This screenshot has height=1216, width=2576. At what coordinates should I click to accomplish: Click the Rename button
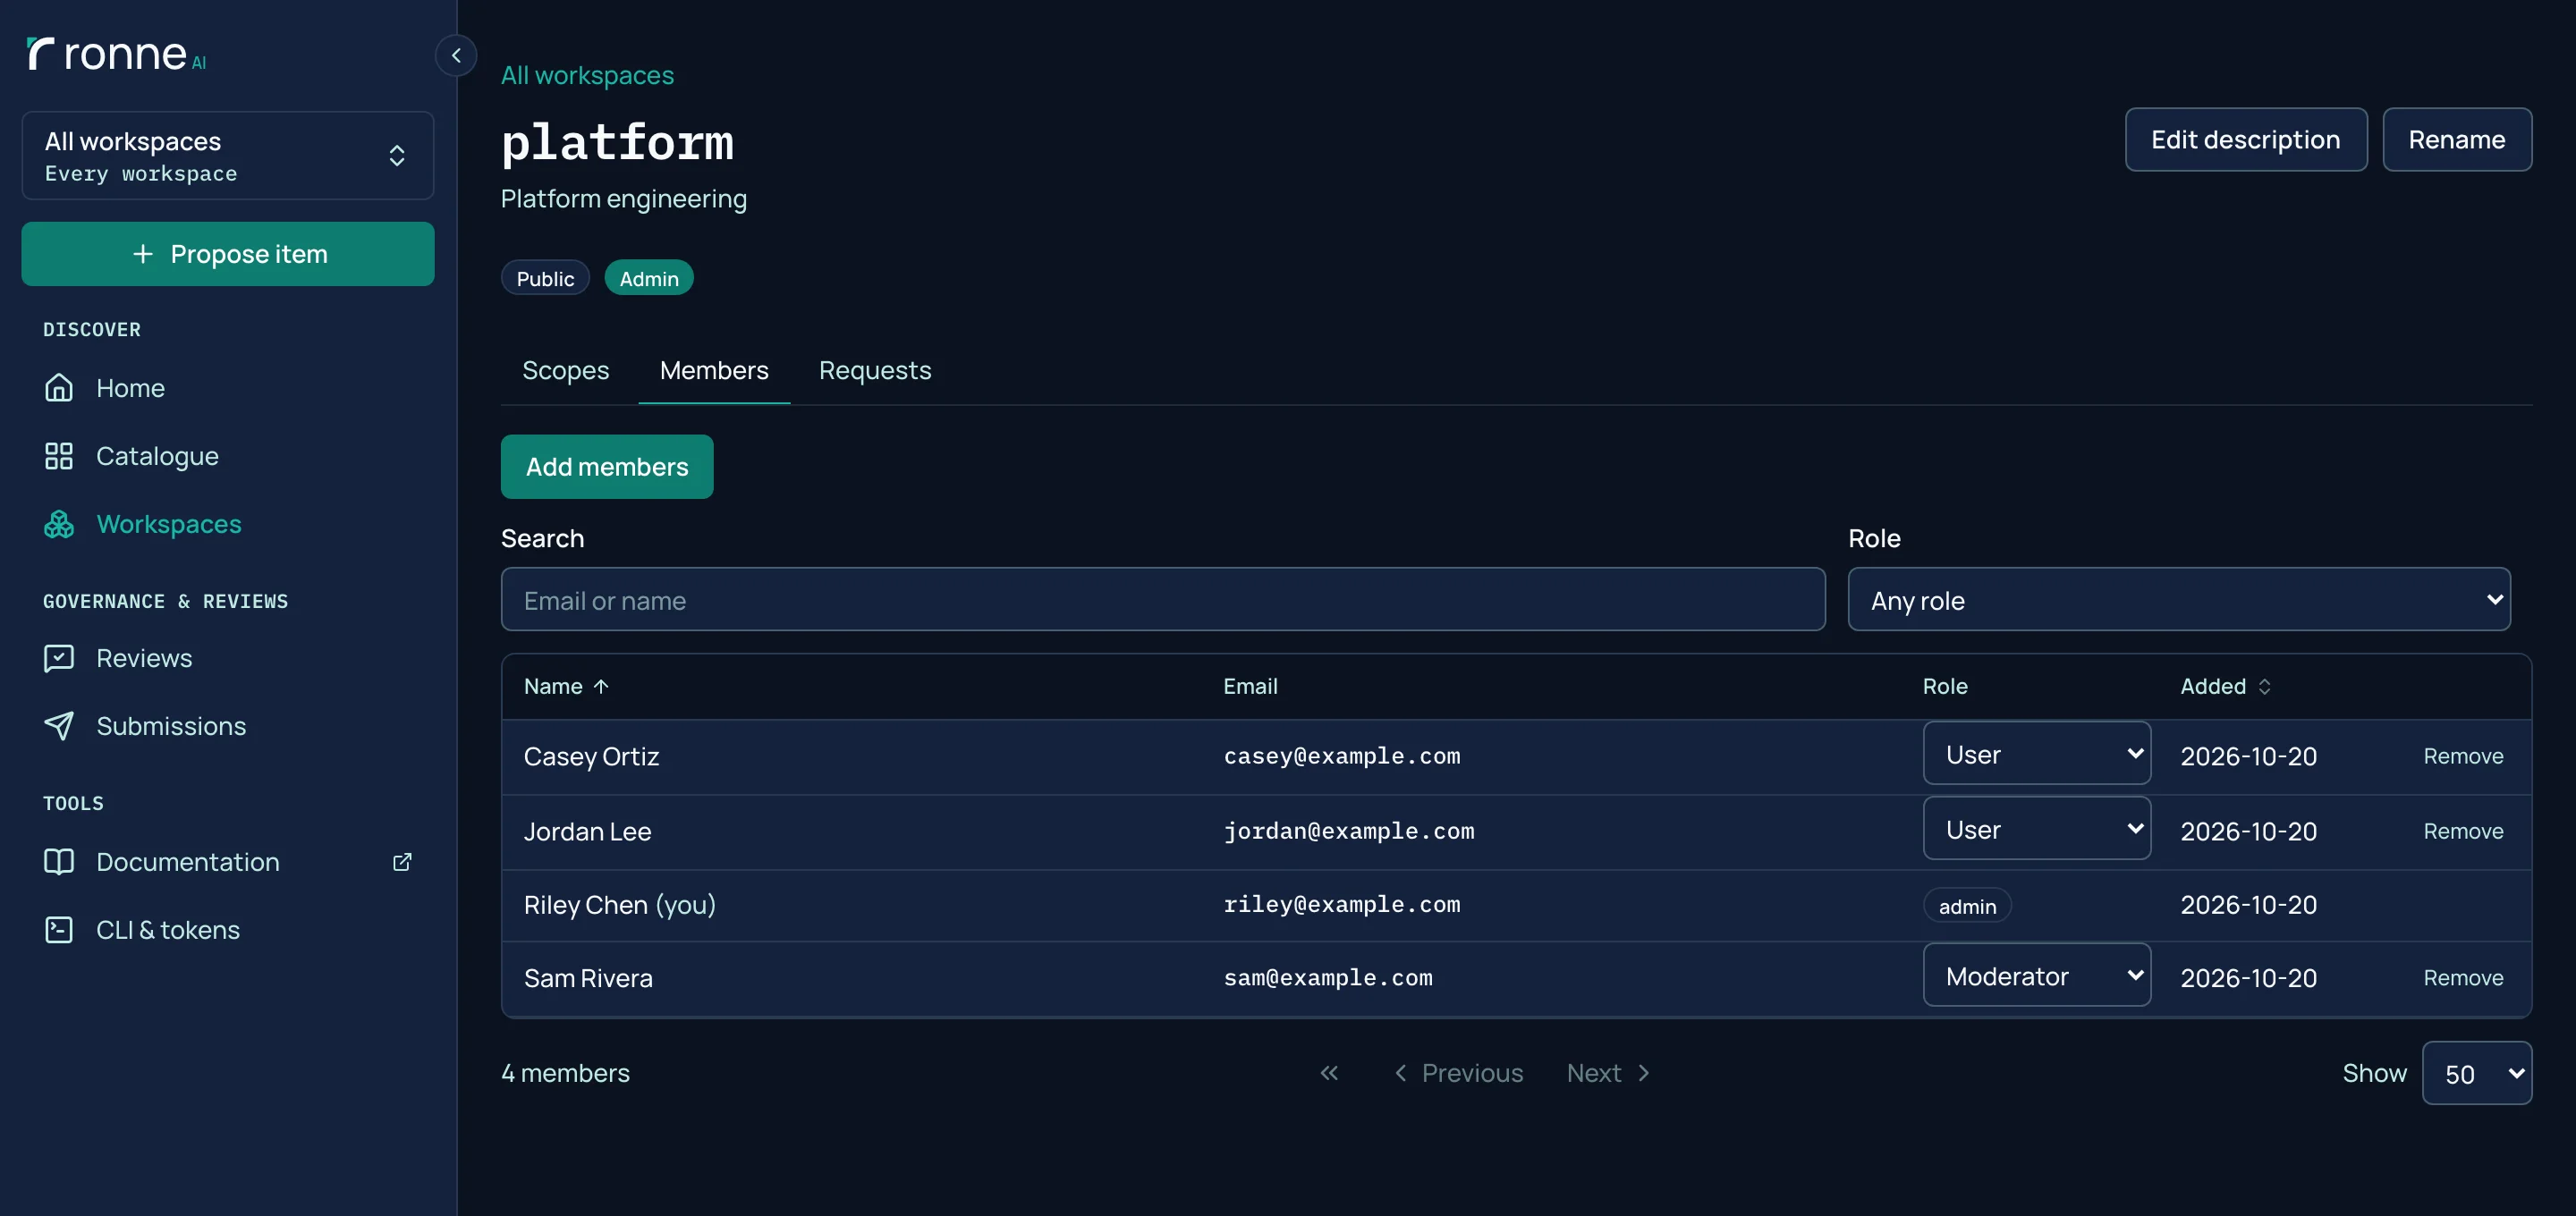[x=2457, y=139]
